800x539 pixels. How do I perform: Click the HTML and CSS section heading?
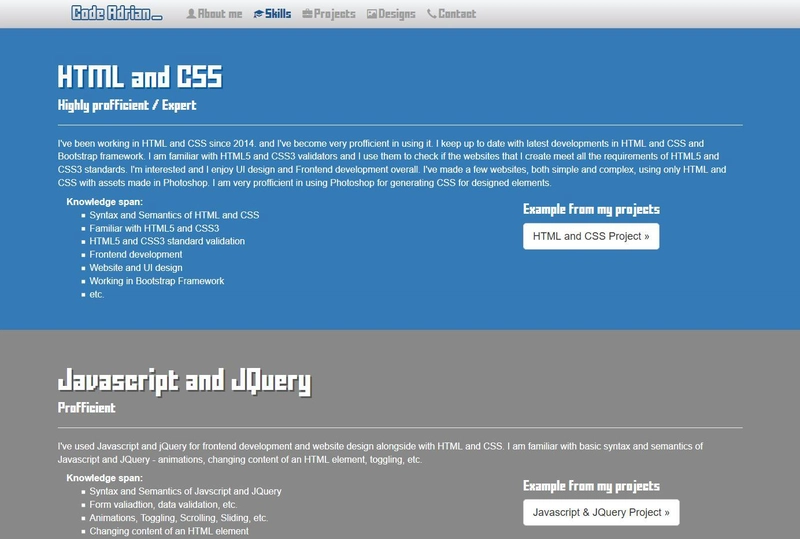click(140, 78)
